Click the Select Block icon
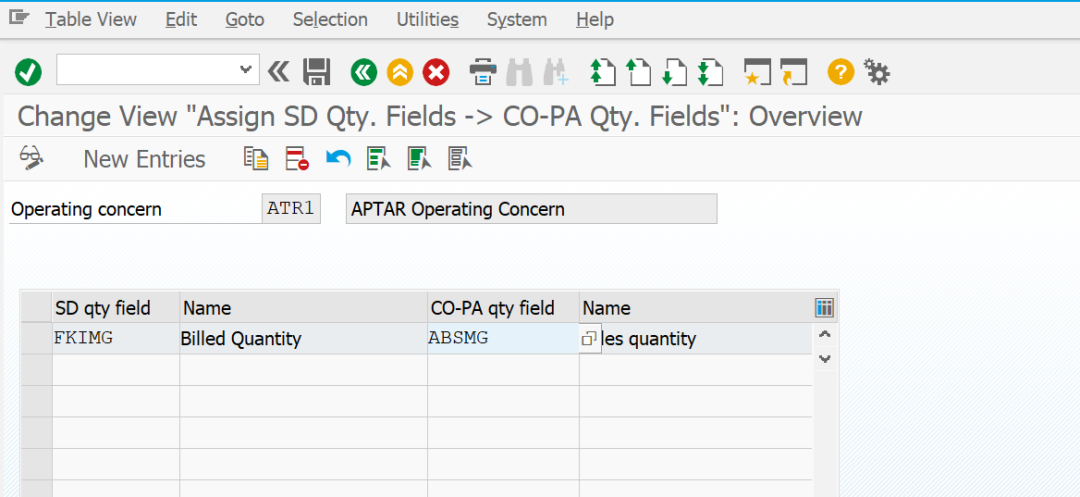Viewport: 1080px width, 497px height. 419,158
